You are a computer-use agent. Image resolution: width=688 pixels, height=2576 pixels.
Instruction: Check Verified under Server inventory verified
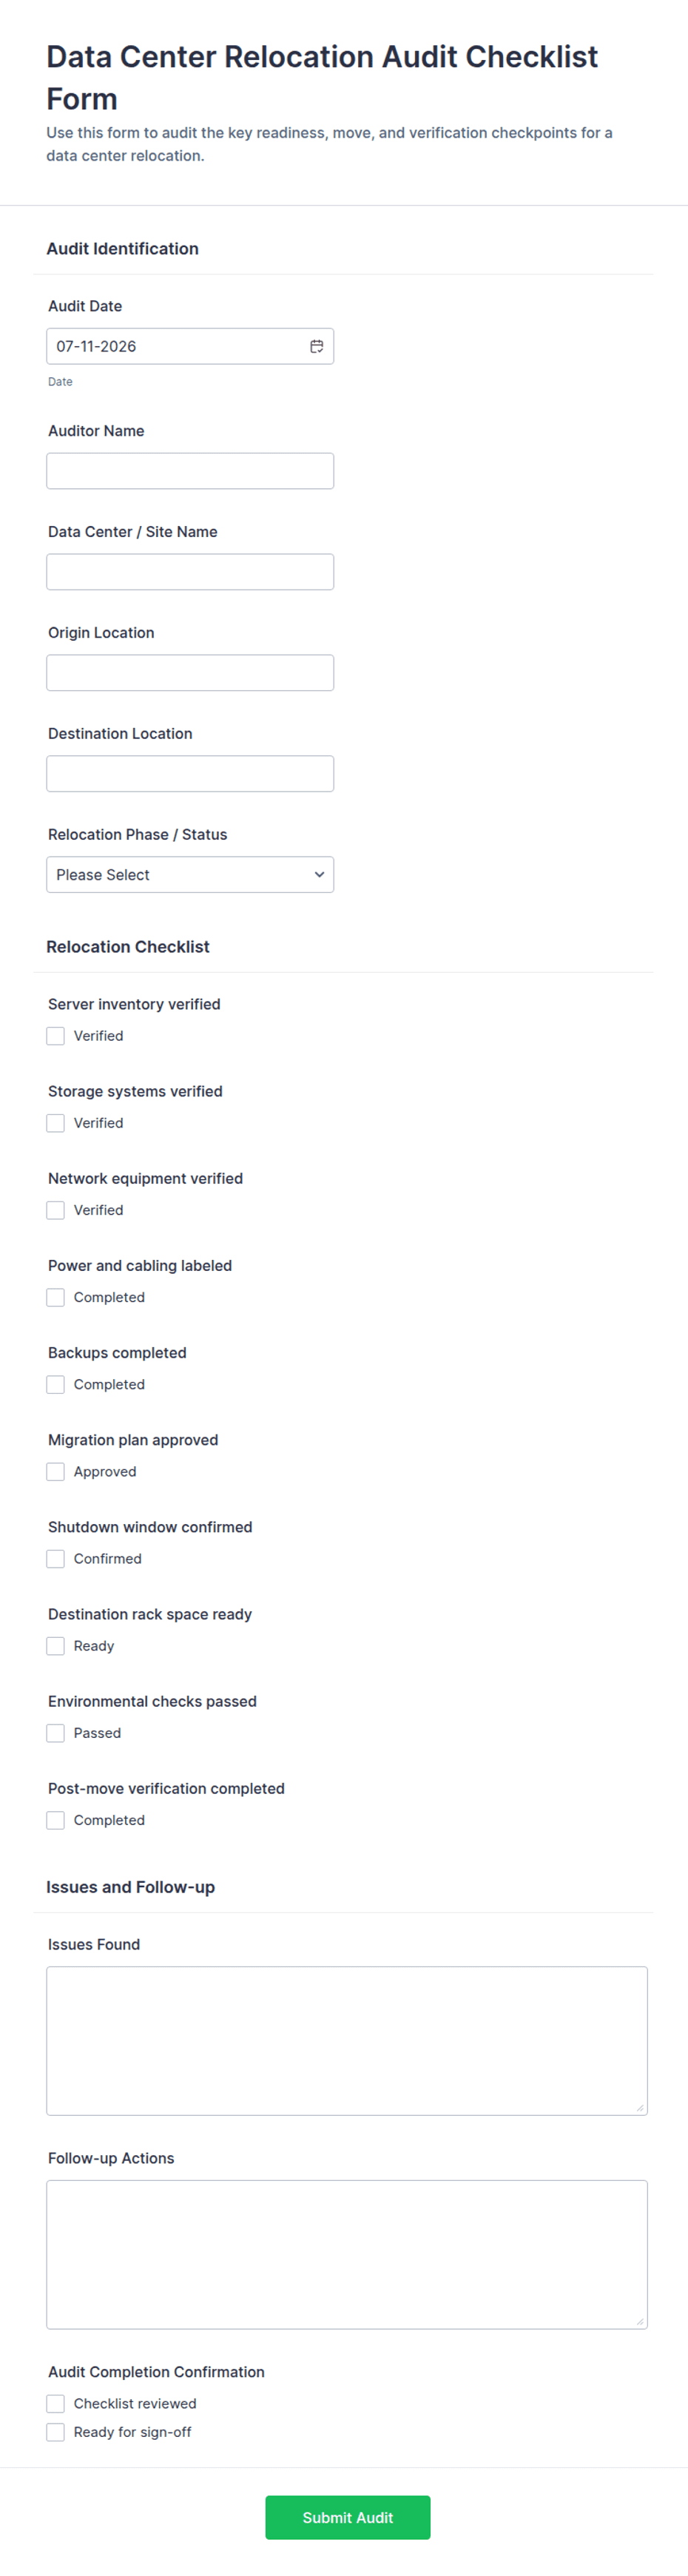click(56, 1036)
